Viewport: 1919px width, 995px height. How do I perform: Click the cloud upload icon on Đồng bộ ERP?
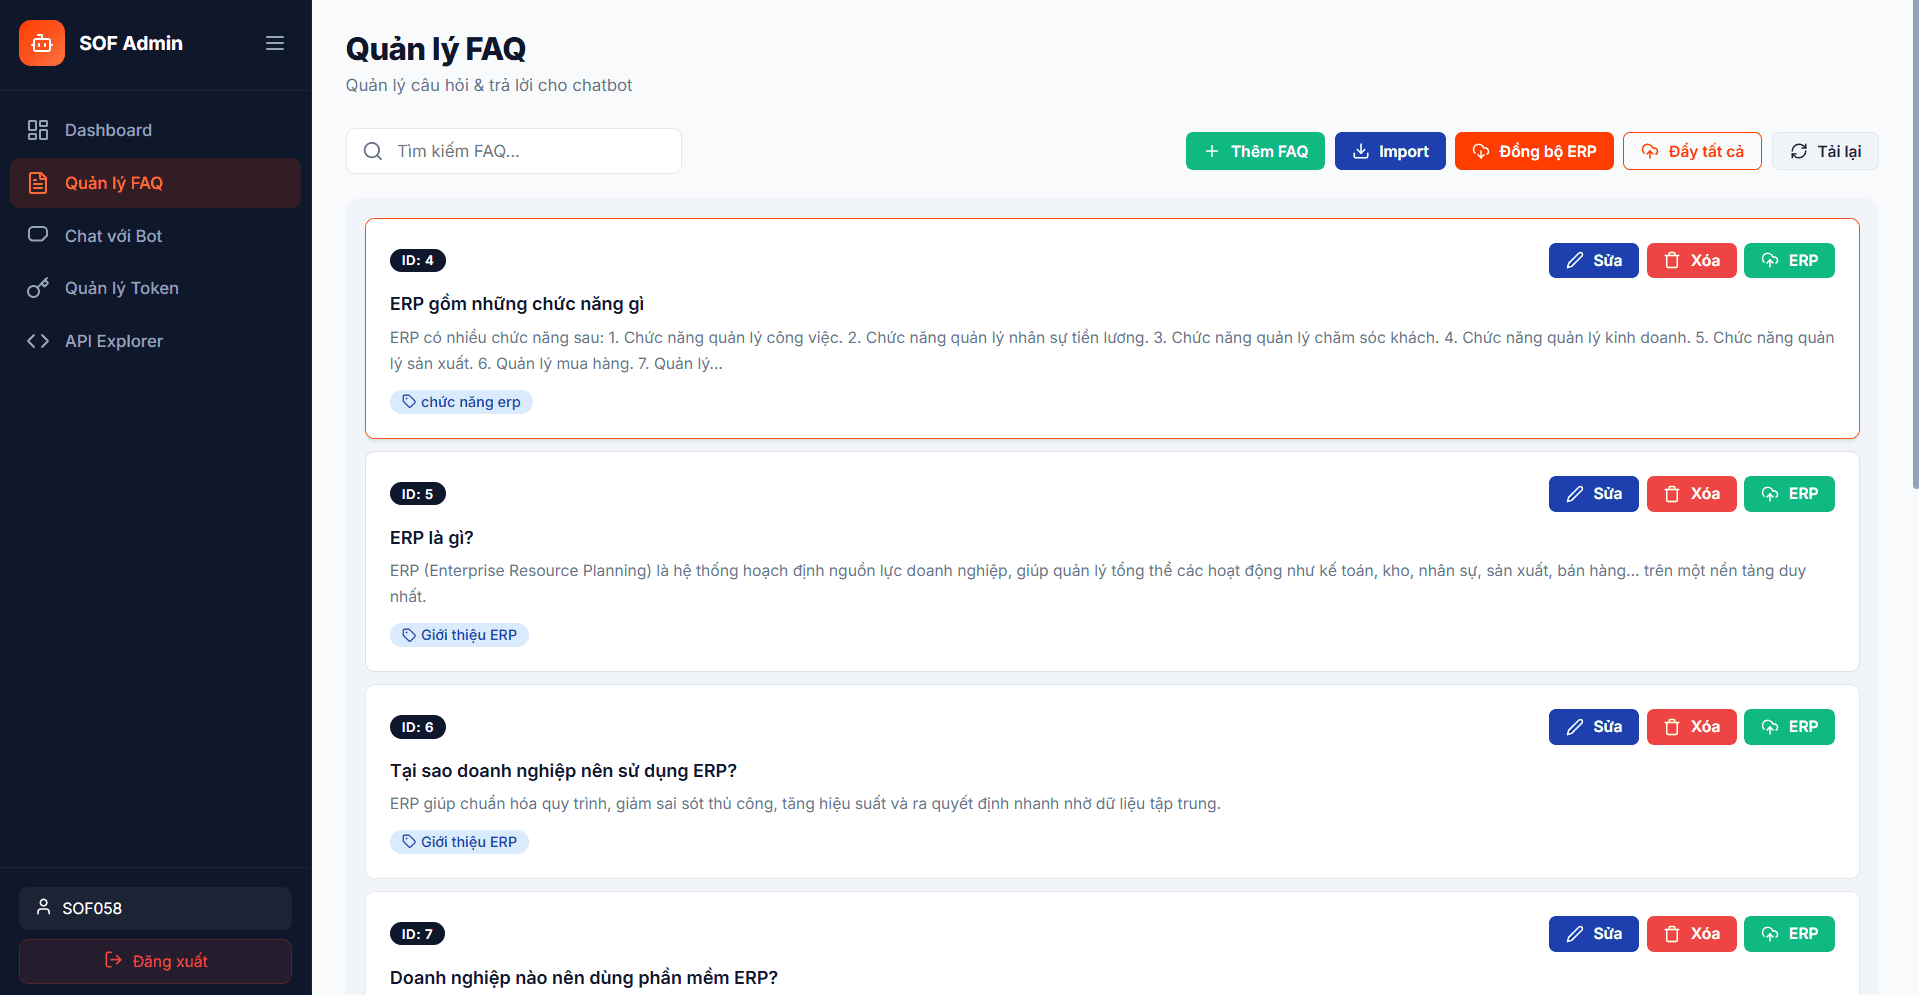[x=1482, y=151]
